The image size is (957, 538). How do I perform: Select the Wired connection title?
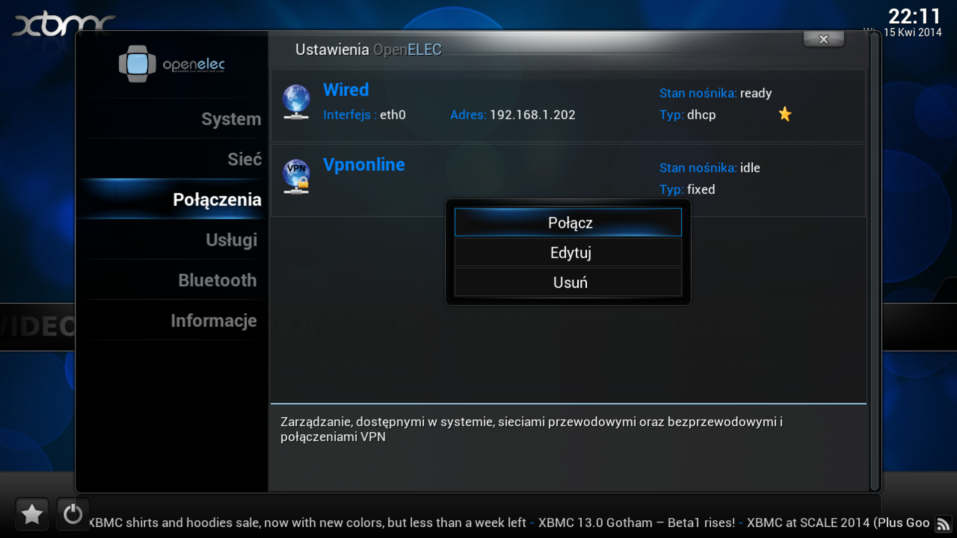click(x=345, y=90)
